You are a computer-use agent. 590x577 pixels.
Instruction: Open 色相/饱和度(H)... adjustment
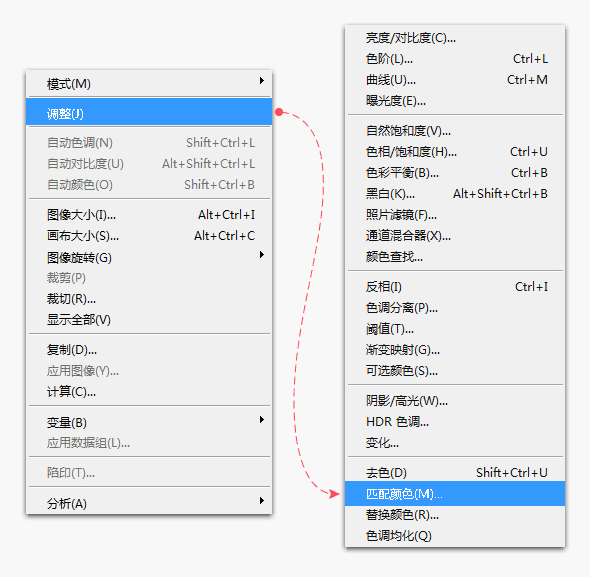click(455, 152)
